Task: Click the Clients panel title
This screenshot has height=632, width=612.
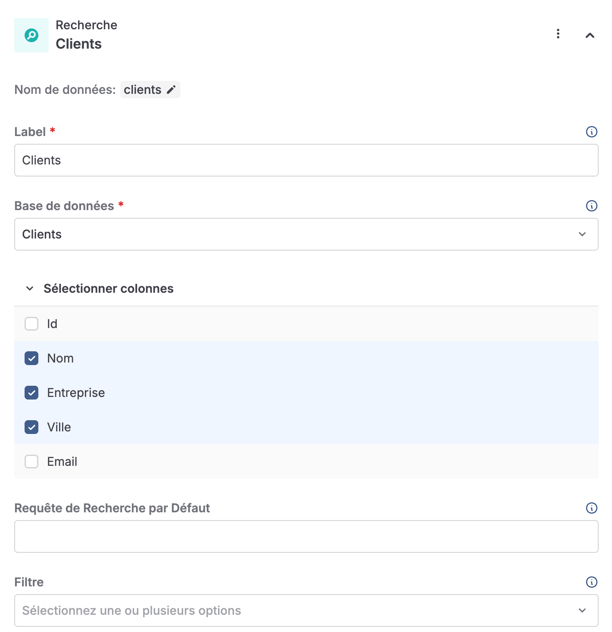Action: [x=79, y=44]
